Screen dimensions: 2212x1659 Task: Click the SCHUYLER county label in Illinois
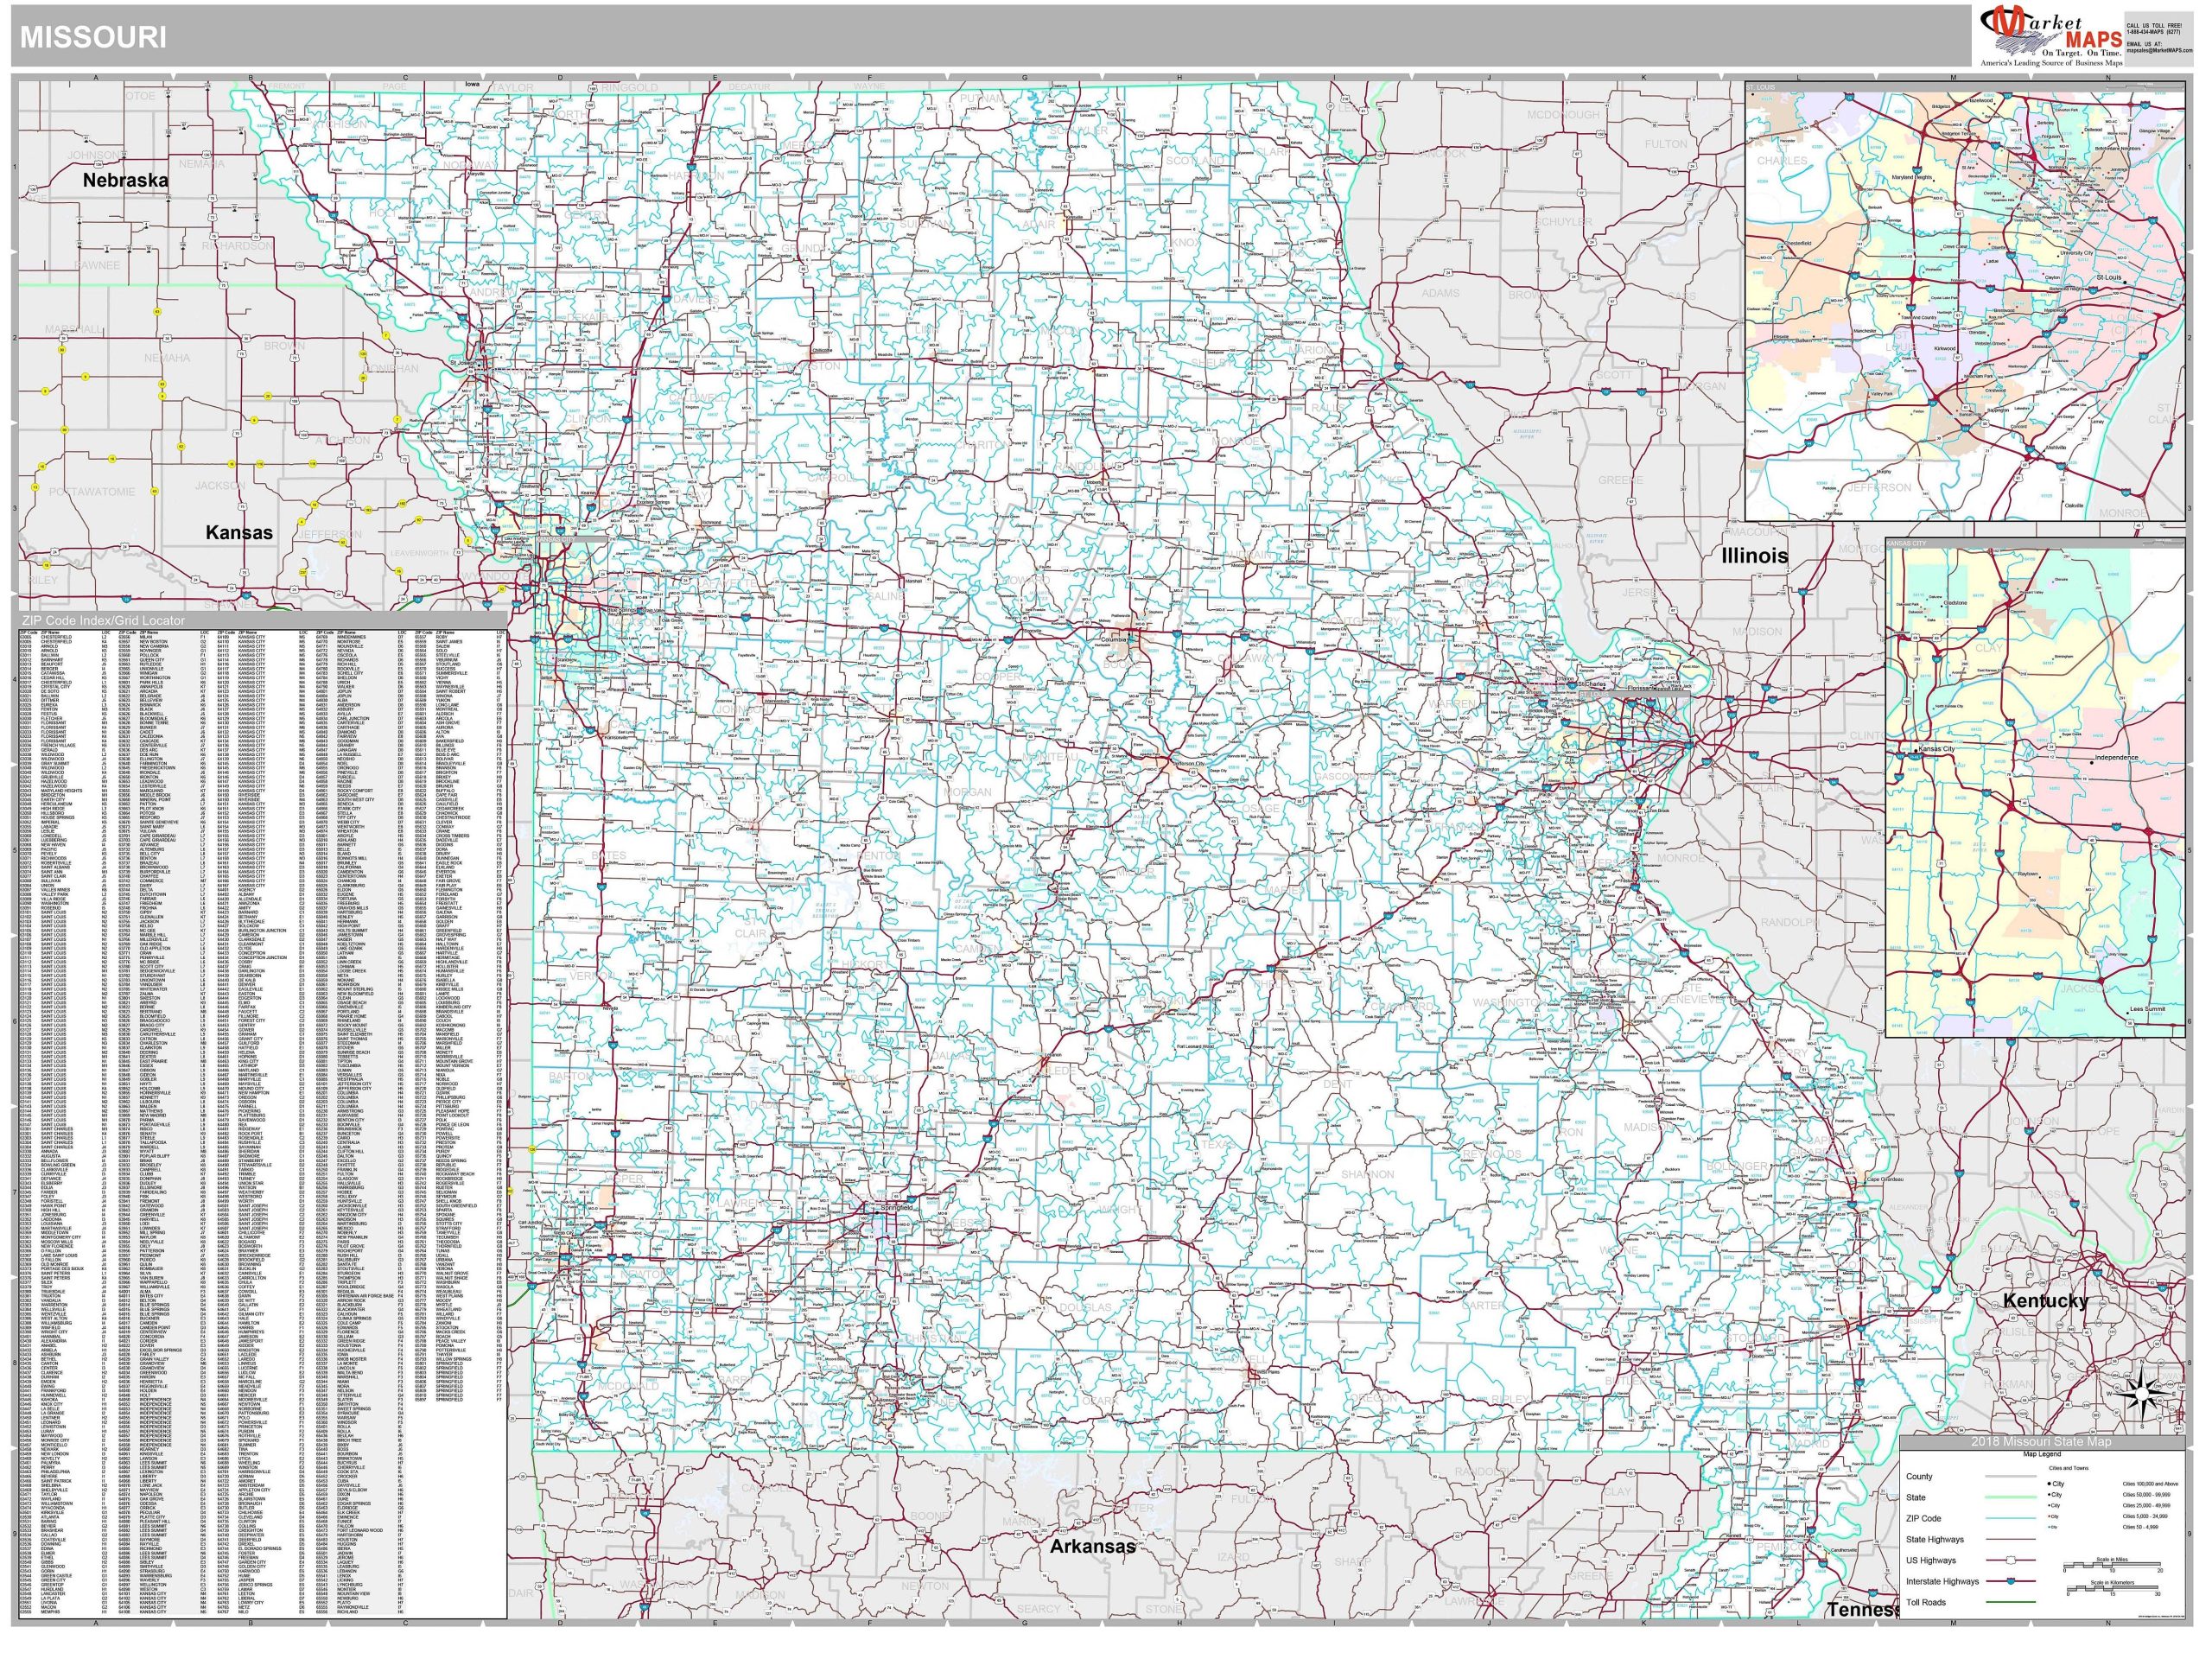point(1563,221)
